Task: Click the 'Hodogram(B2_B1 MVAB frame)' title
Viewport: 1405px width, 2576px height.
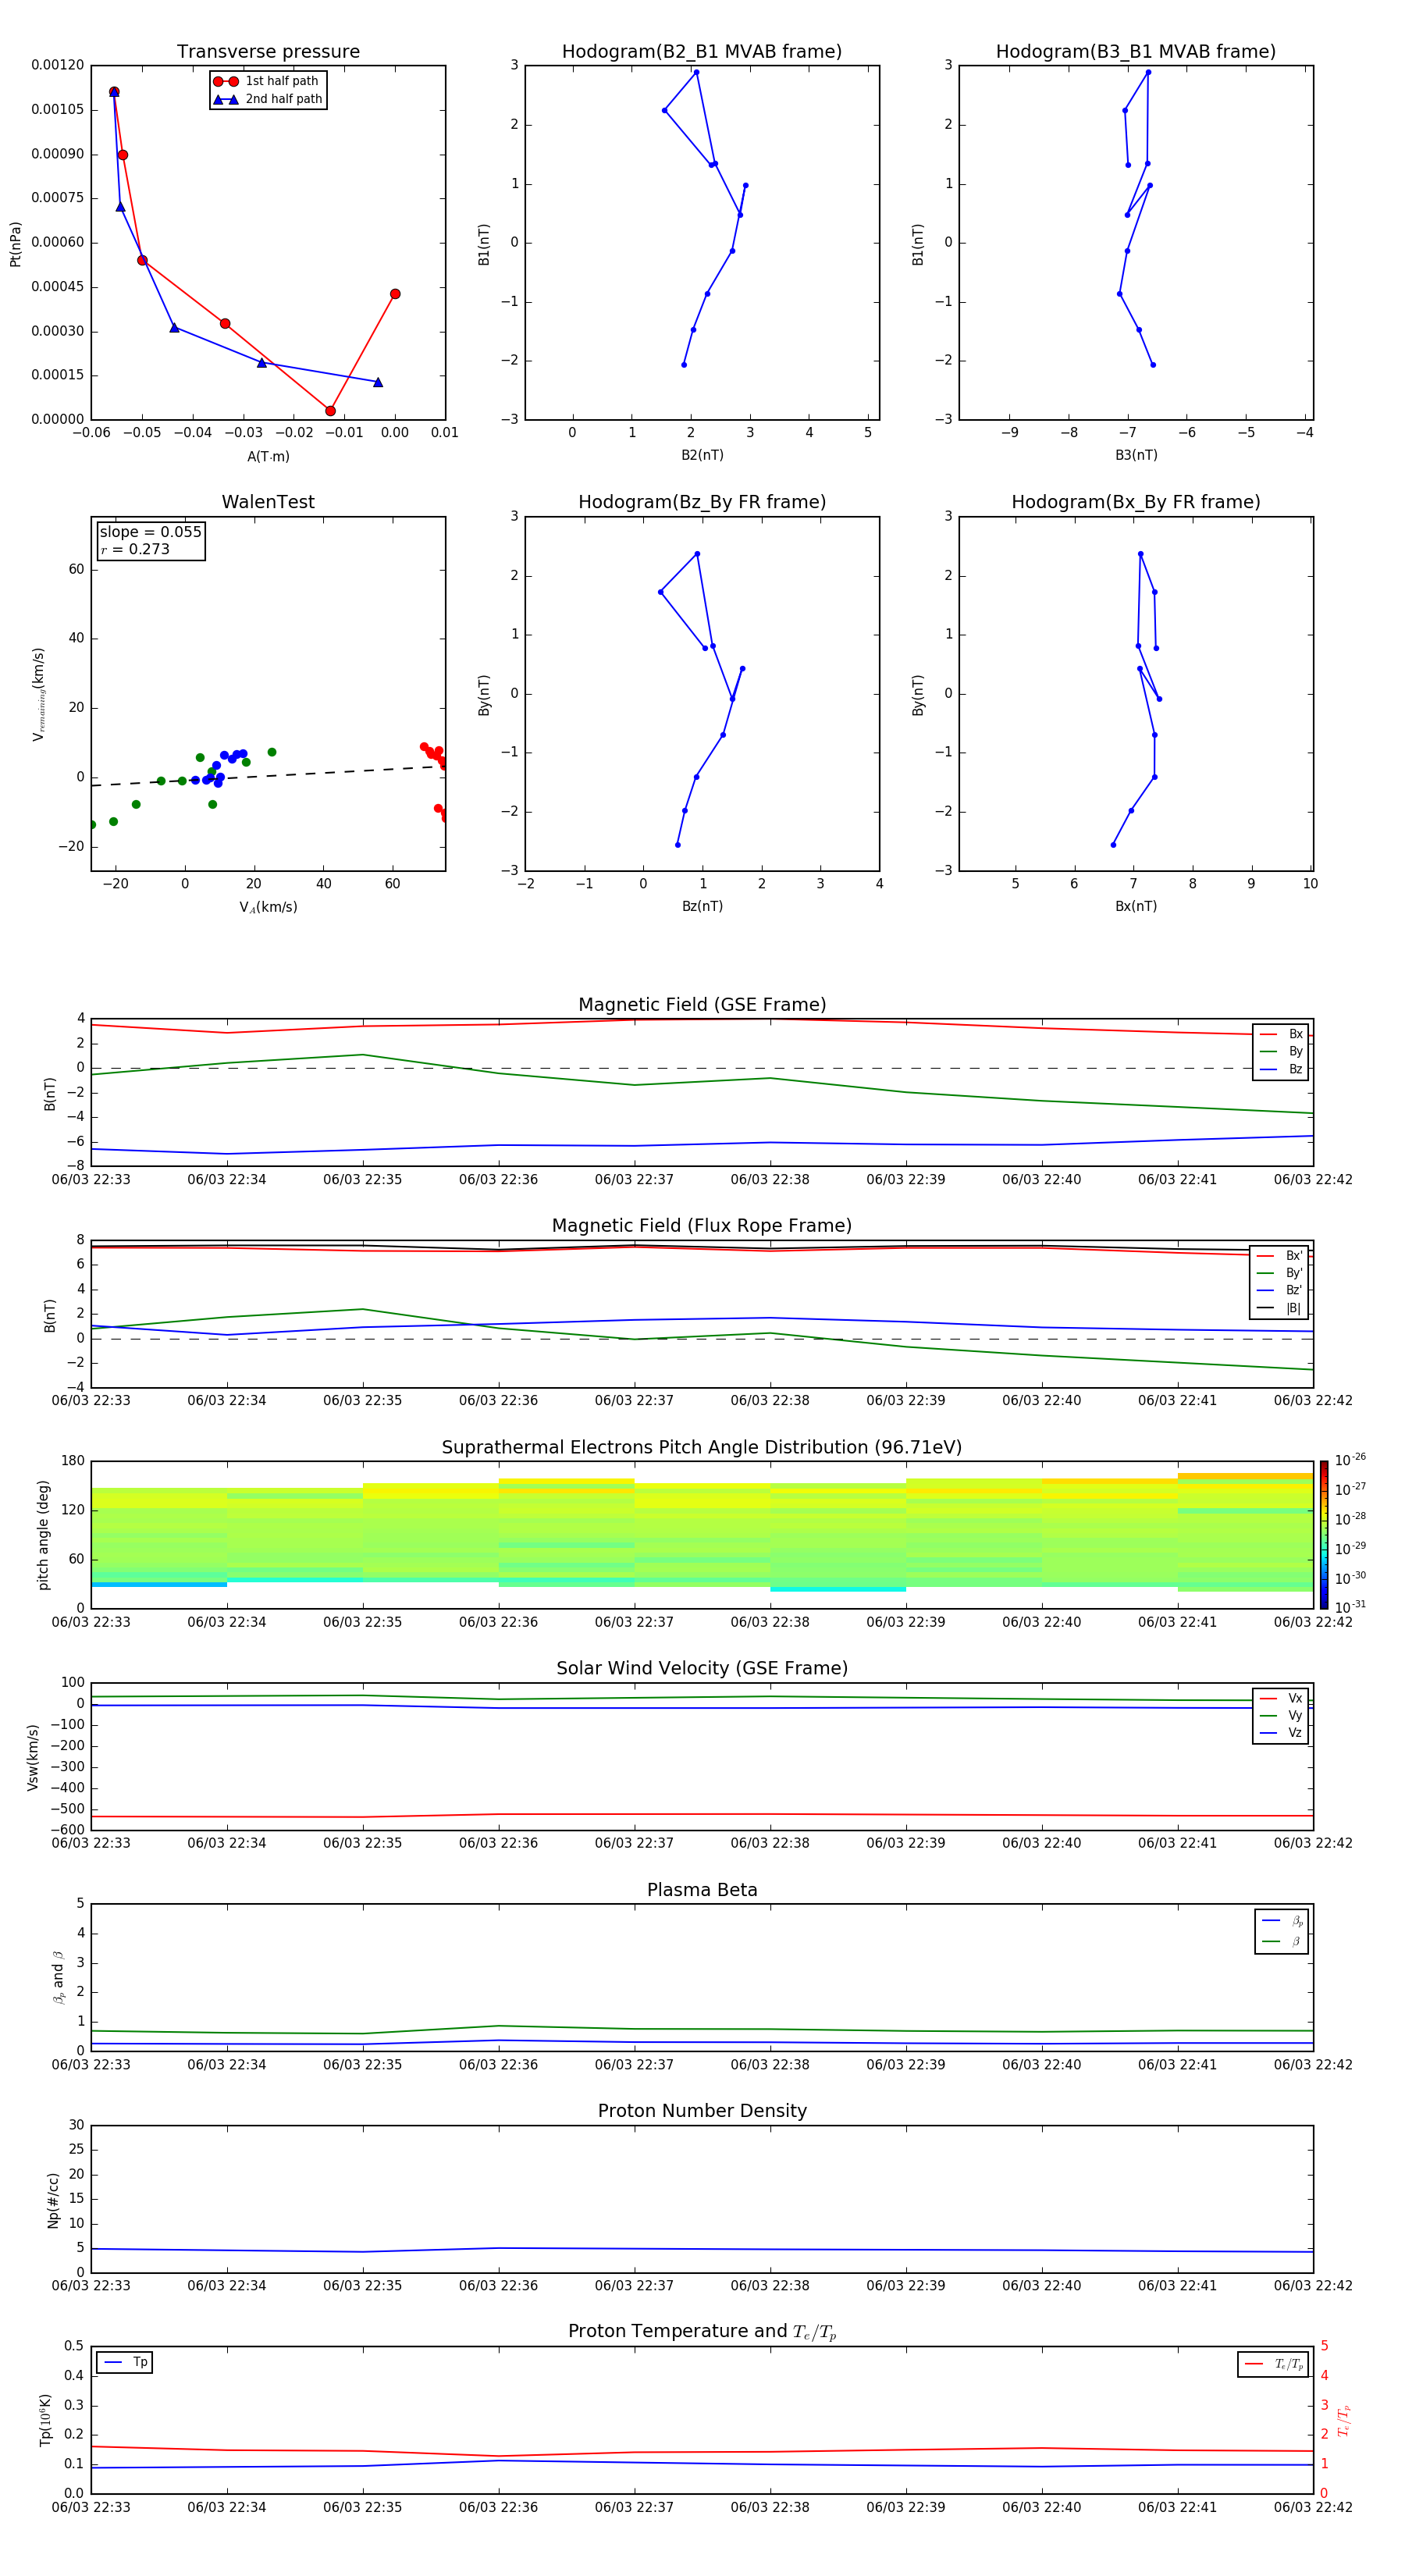Action: [702, 52]
